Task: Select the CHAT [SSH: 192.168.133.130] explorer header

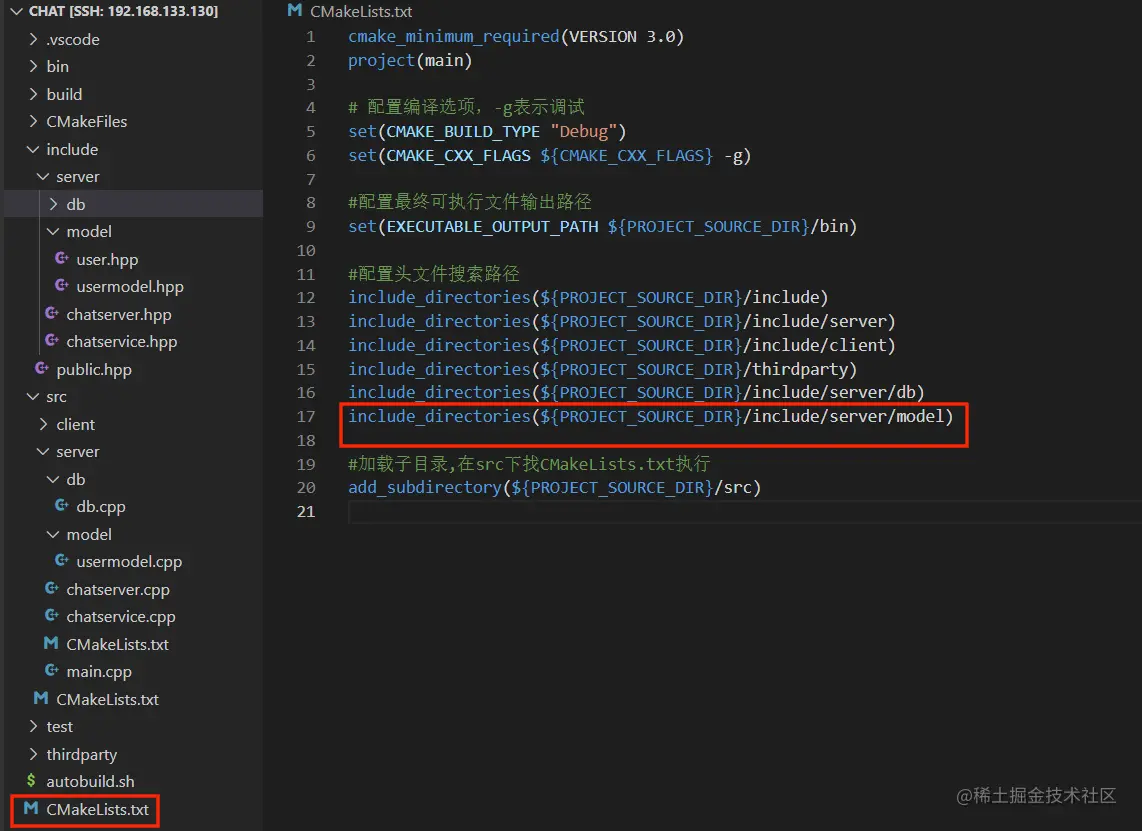Action: pos(123,11)
